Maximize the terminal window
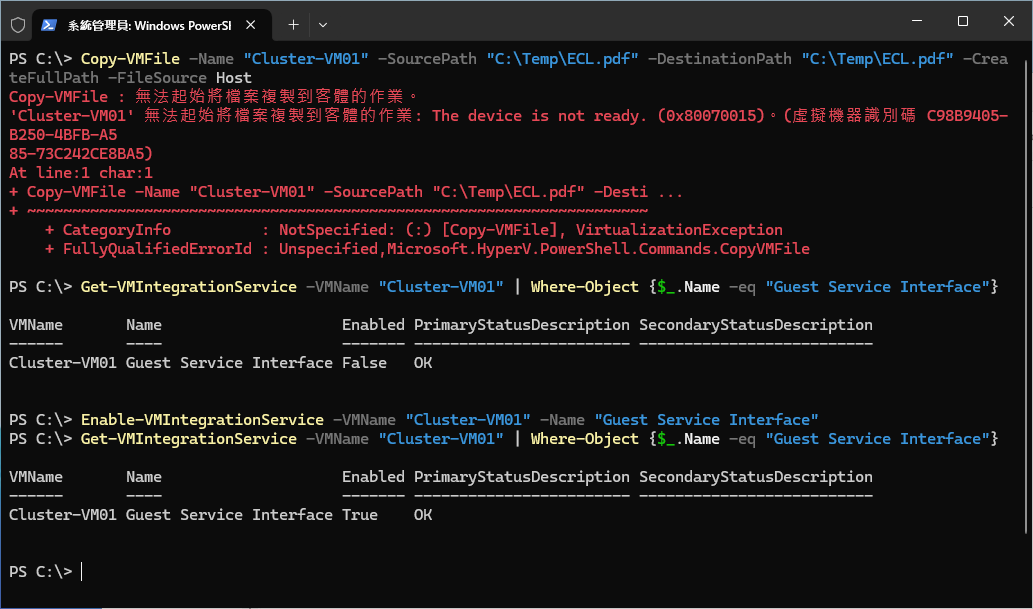 [962, 21]
